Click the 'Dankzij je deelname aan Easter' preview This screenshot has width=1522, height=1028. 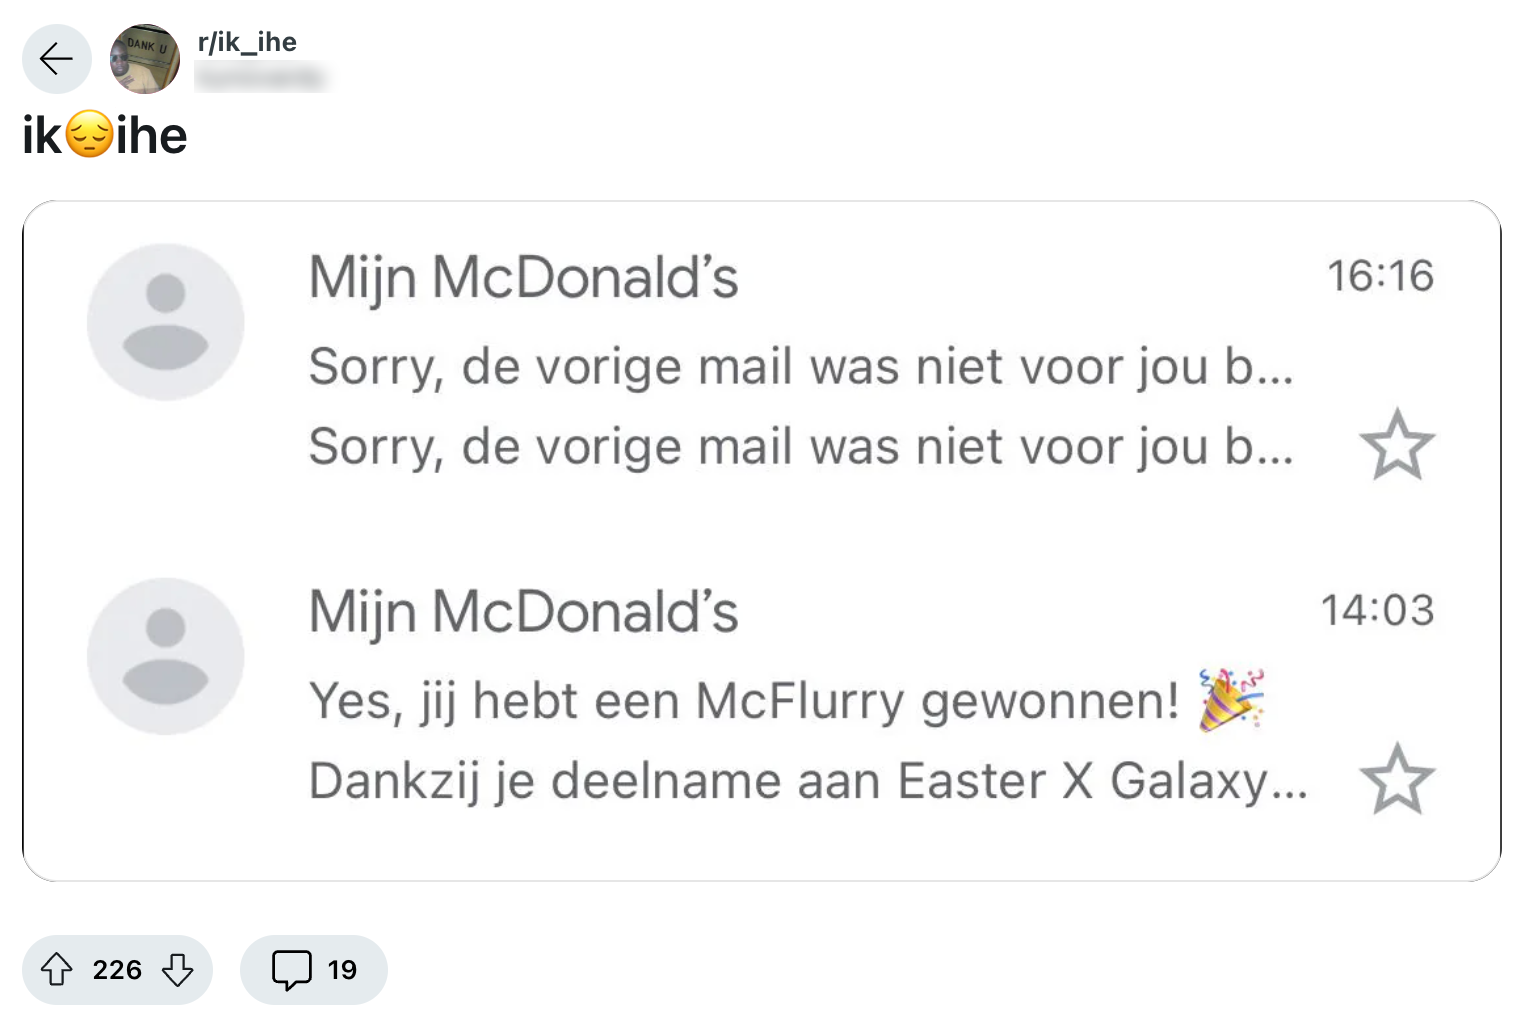pos(807,780)
